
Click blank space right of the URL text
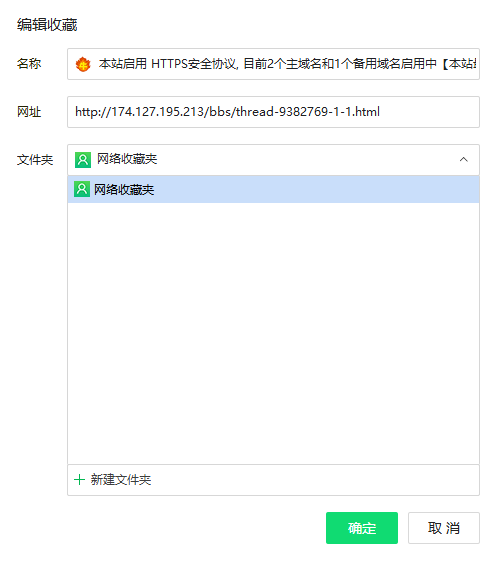[x=429, y=112]
